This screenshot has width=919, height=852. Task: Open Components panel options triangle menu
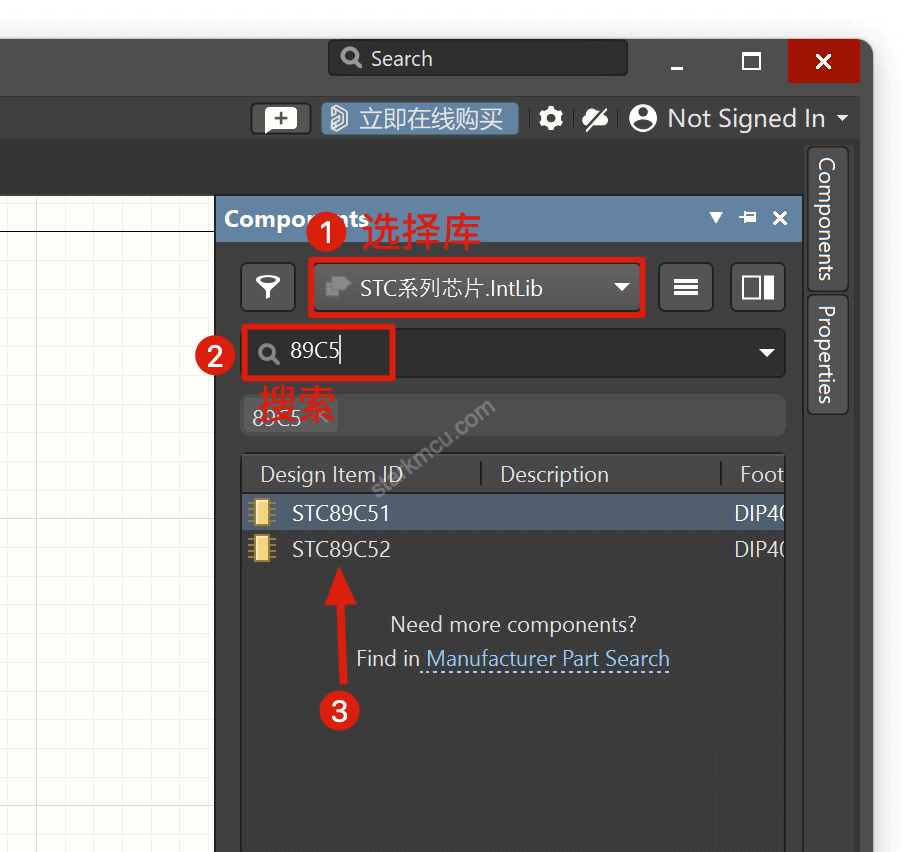click(x=716, y=218)
